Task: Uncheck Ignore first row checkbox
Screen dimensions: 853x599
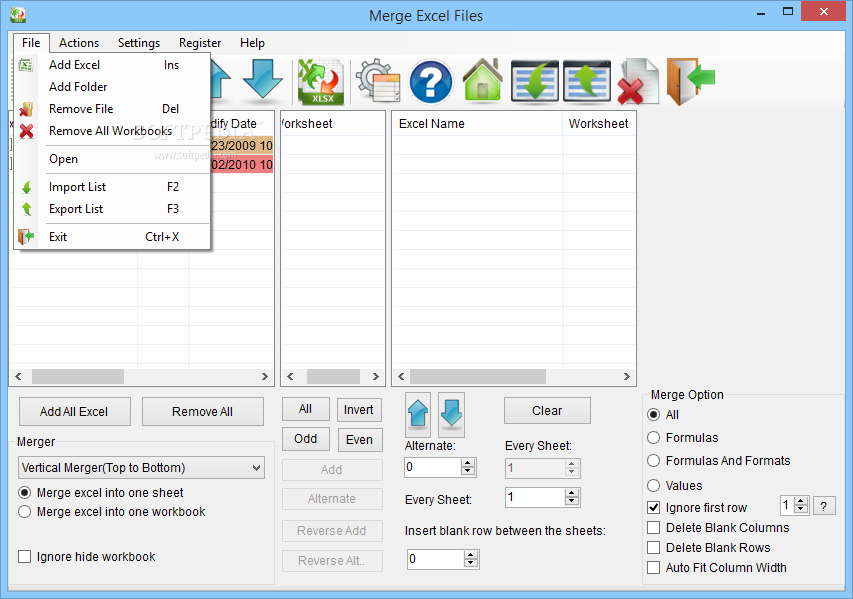Action: (654, 508)
